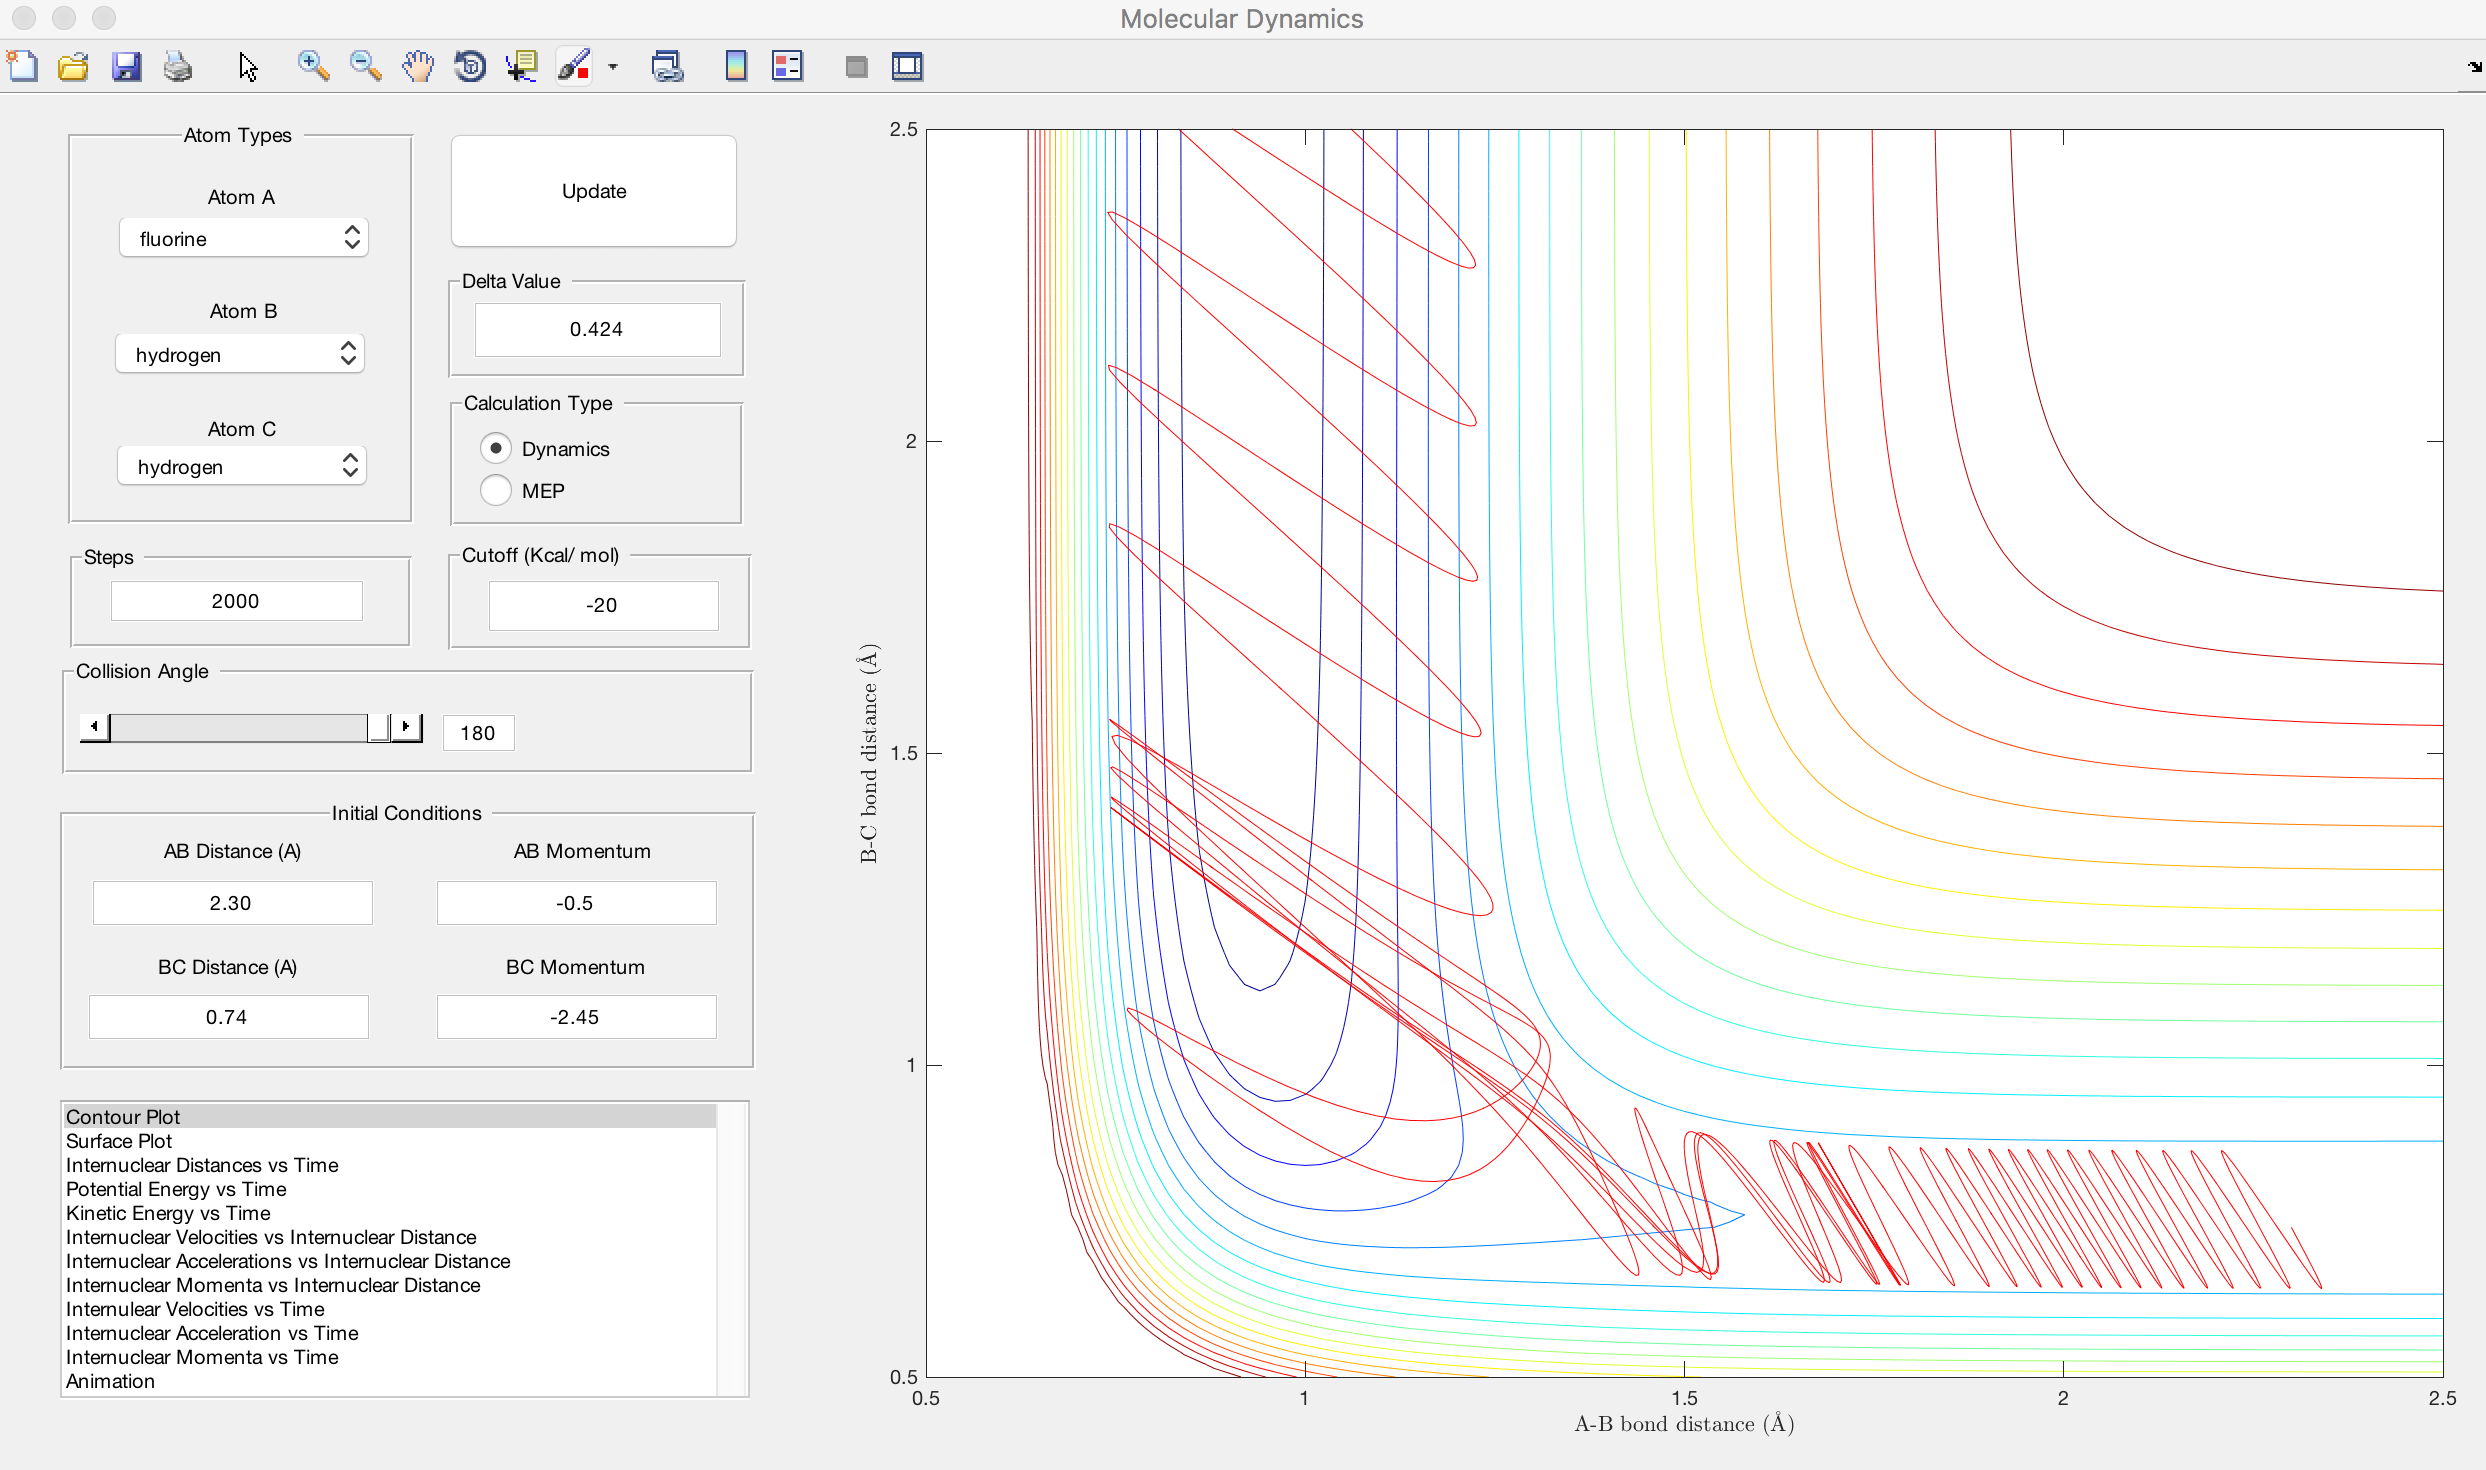Activate the Rotate 3D tool
Viewport: 2486px width, 1470px height.
pyautogui.click(x=470, y=67)
